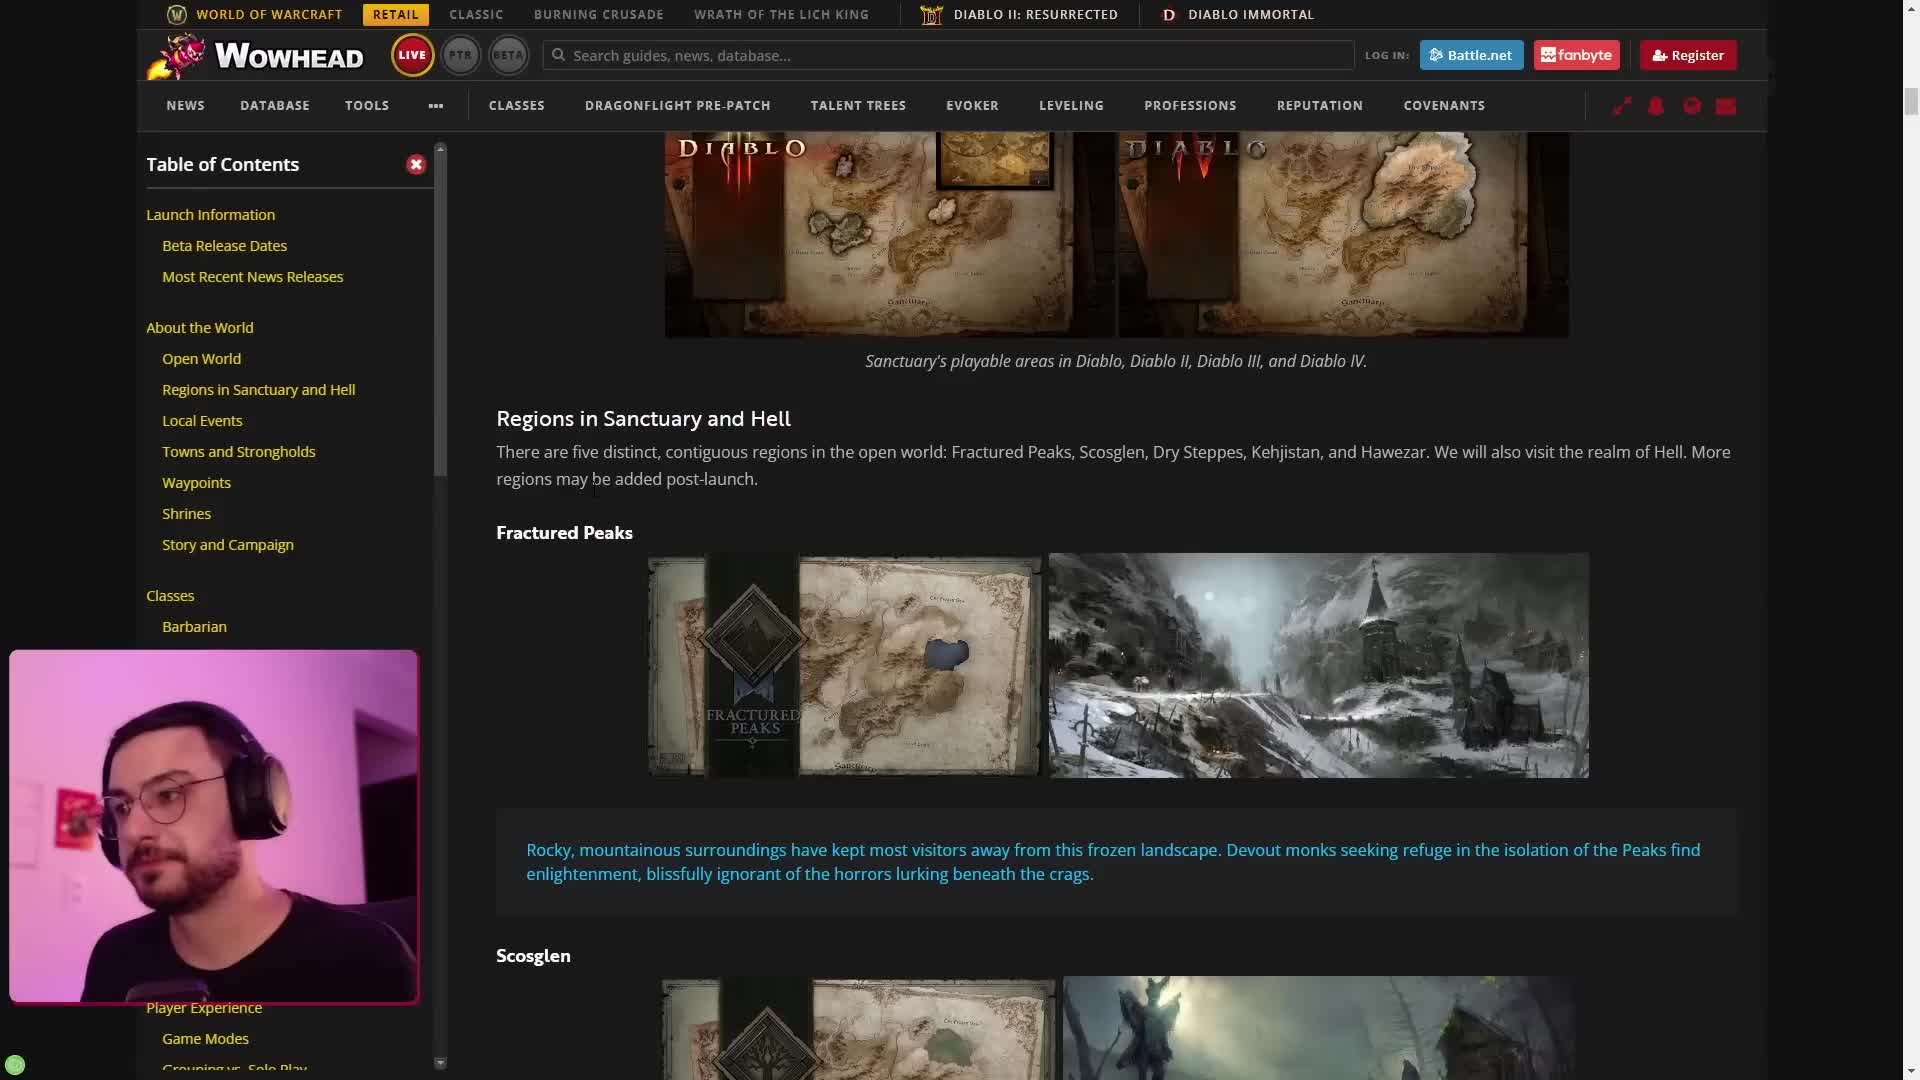Click the World of Warcraft crest icon

(x=177, y=14)
